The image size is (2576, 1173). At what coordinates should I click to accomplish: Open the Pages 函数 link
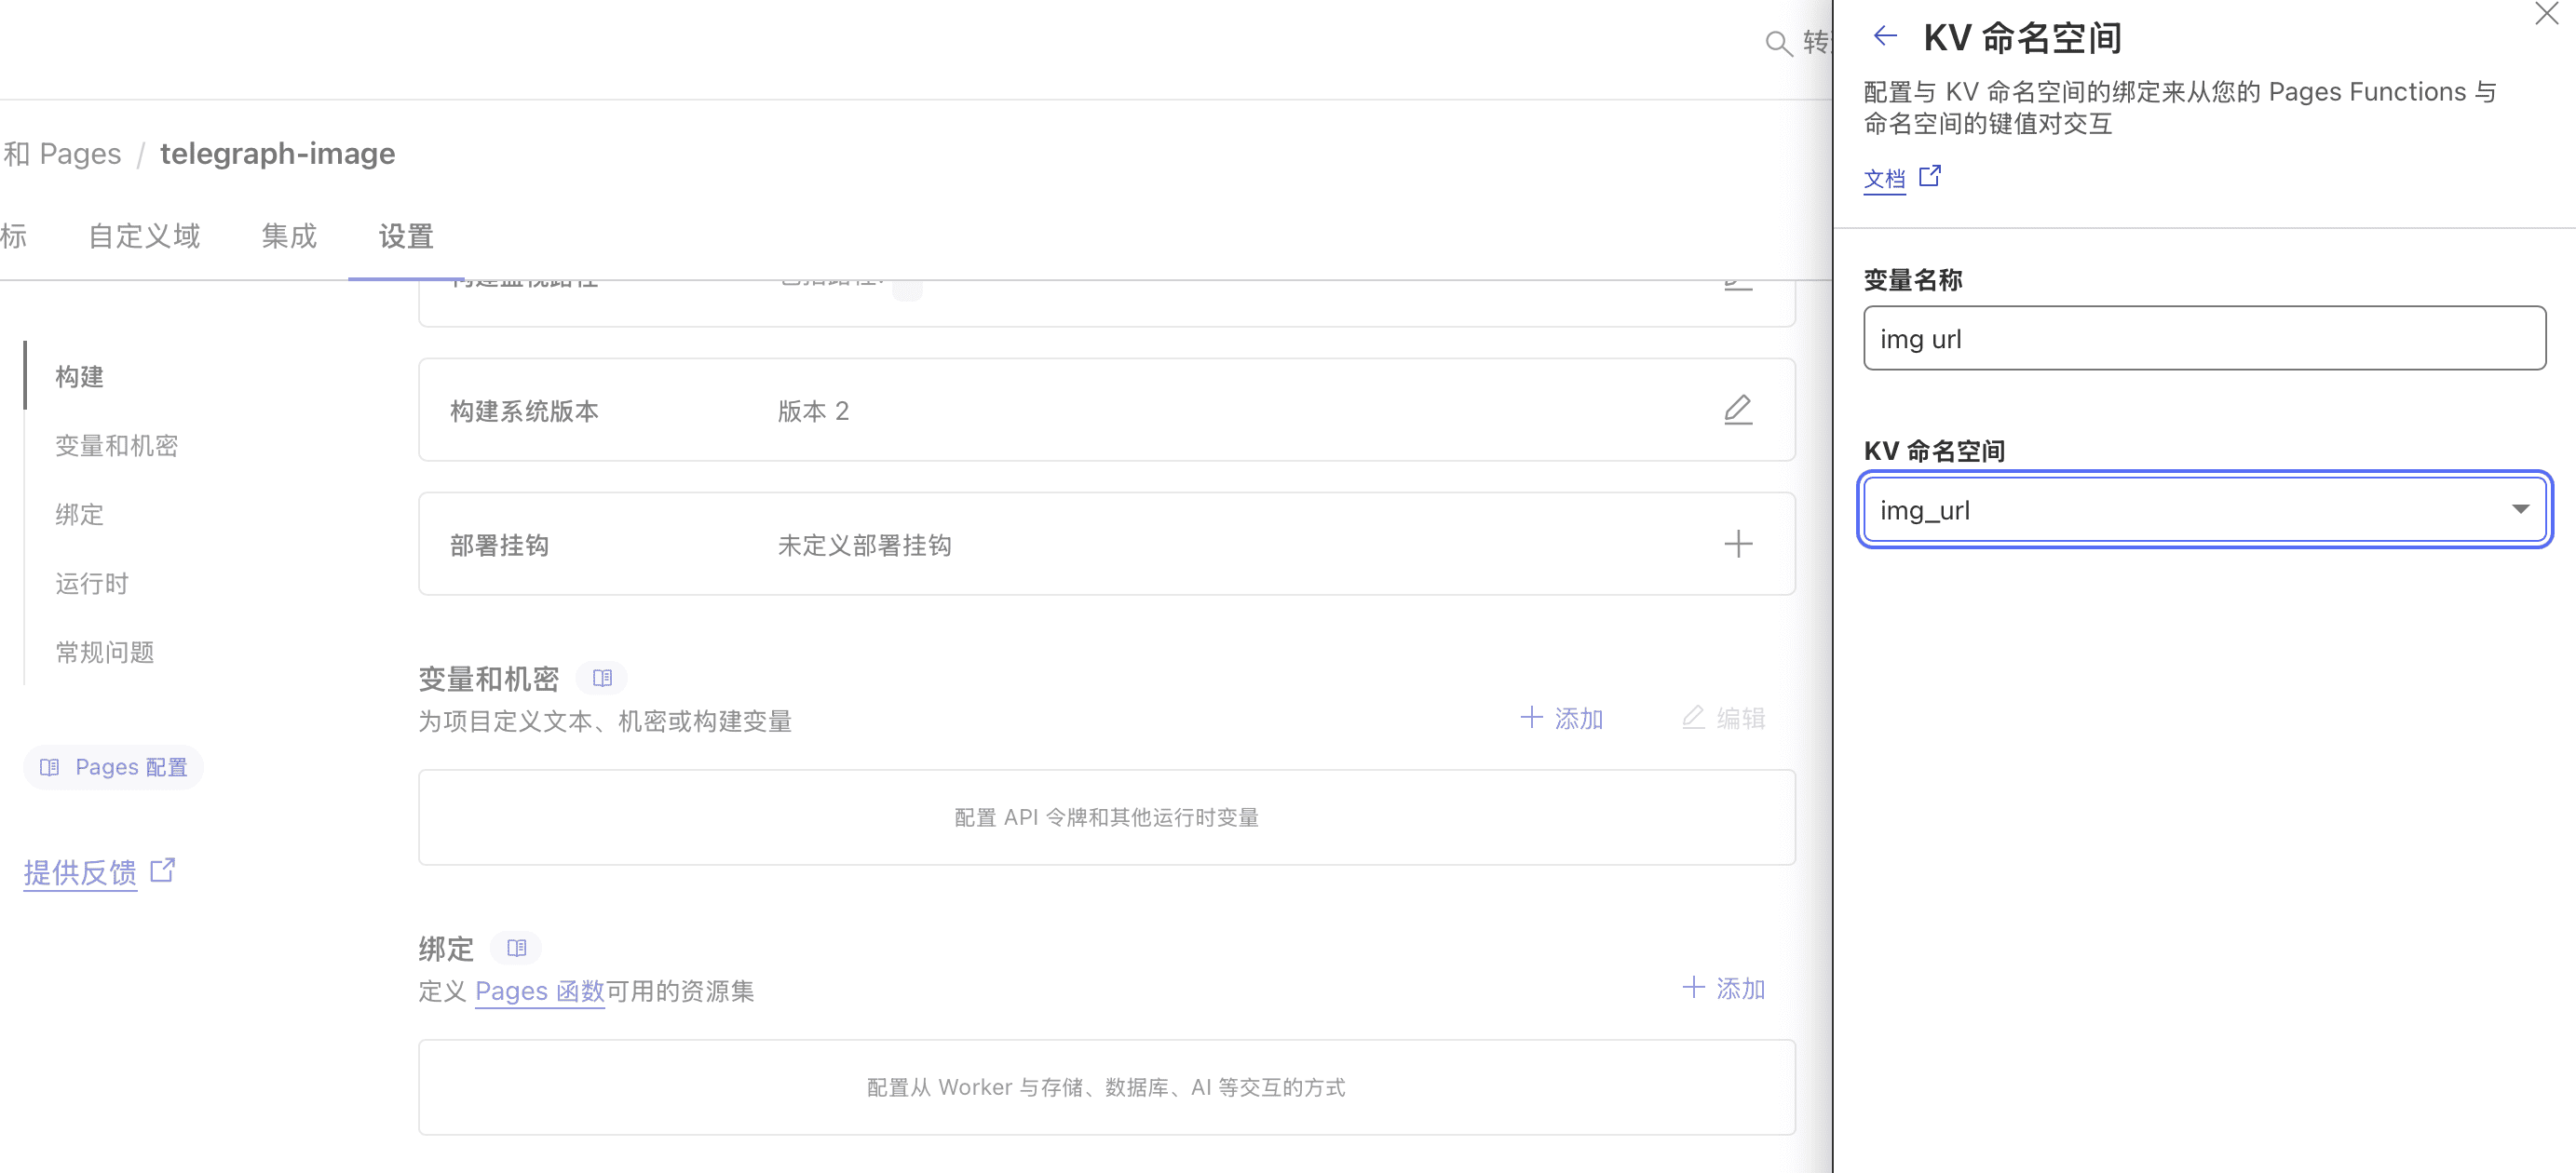[539, 991]
